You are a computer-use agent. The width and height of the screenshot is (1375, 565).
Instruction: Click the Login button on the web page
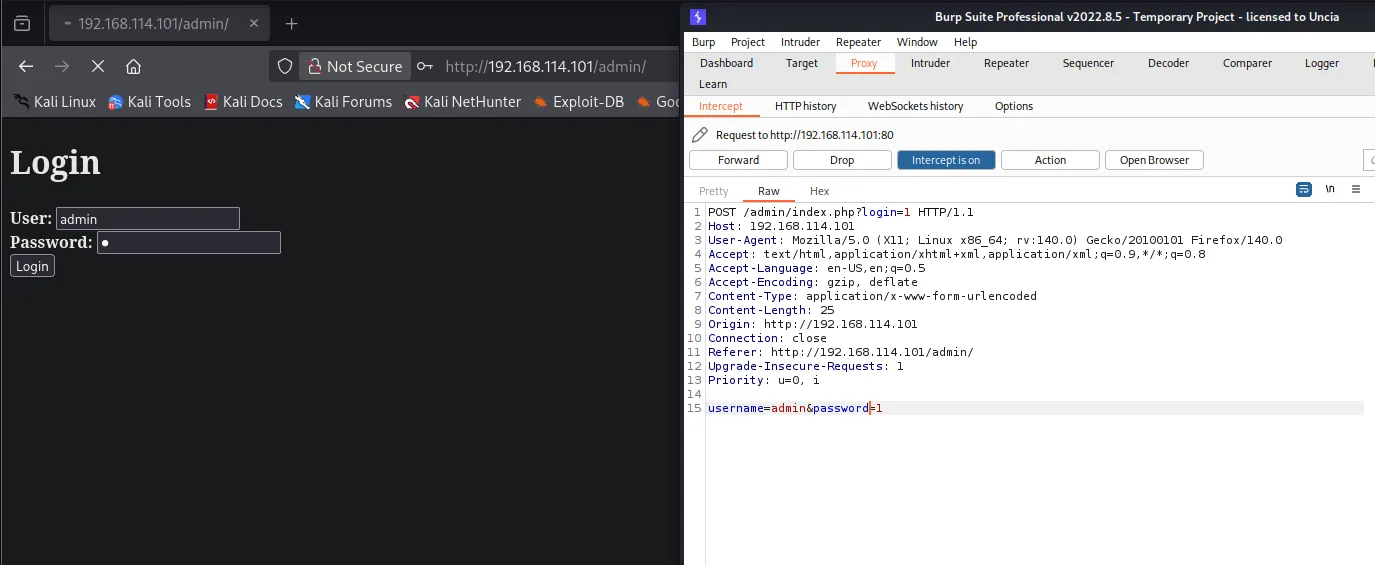tap(32, 266)
